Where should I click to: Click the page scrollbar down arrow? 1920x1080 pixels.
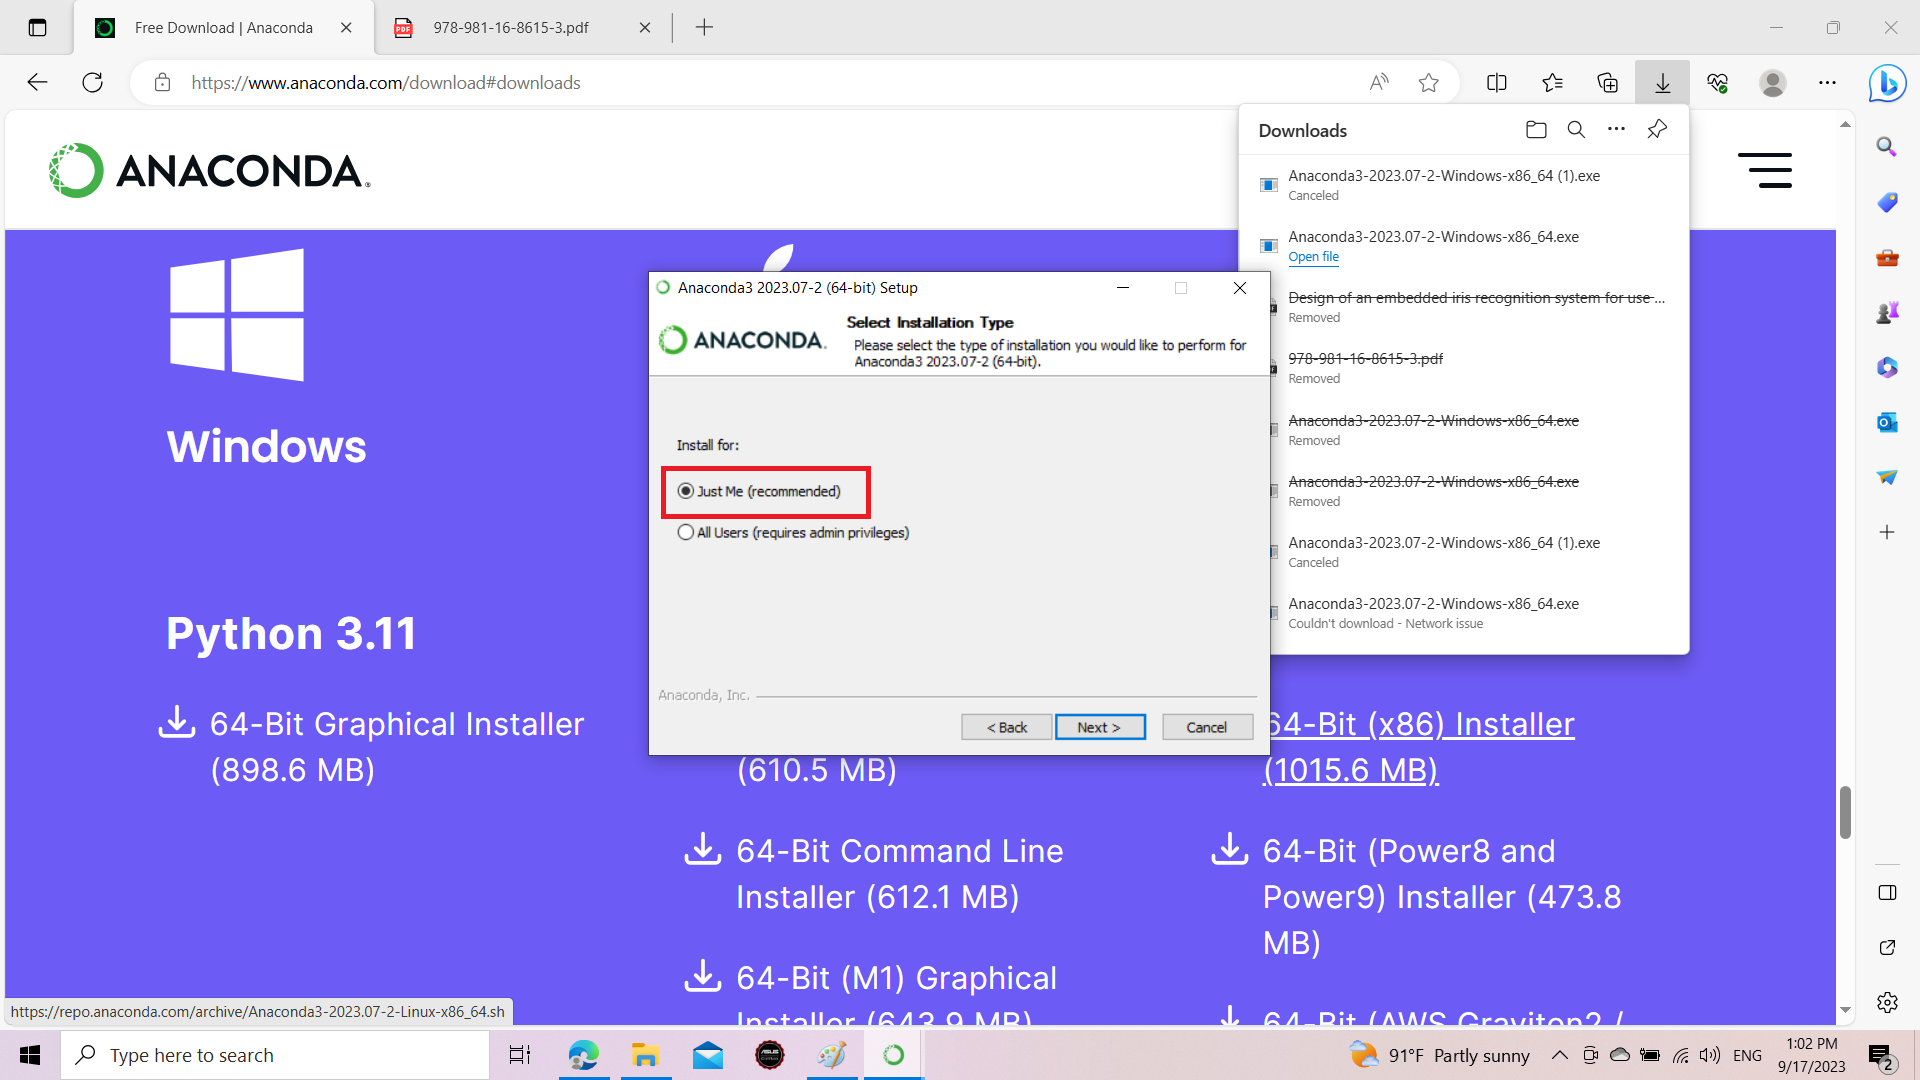1845,1011
